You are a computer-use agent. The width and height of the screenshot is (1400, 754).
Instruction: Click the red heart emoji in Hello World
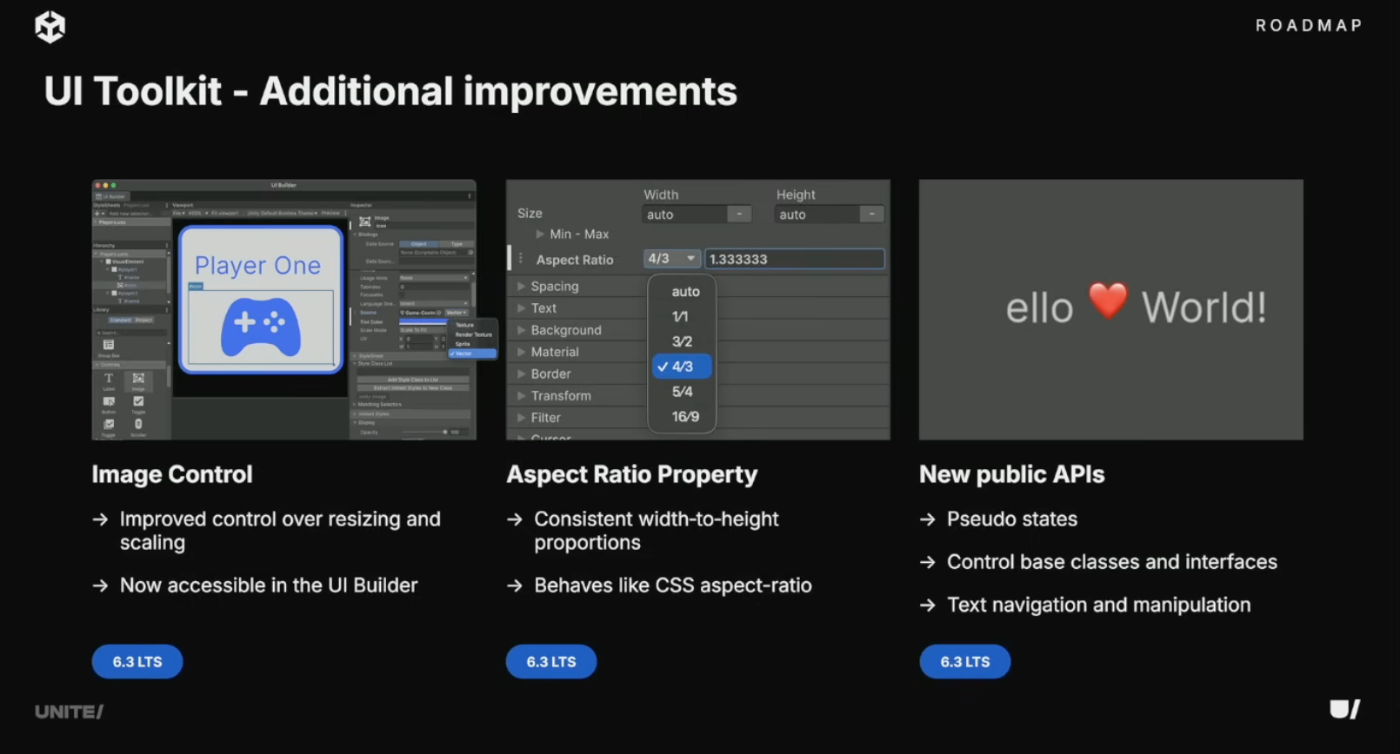click(1108, 301)
